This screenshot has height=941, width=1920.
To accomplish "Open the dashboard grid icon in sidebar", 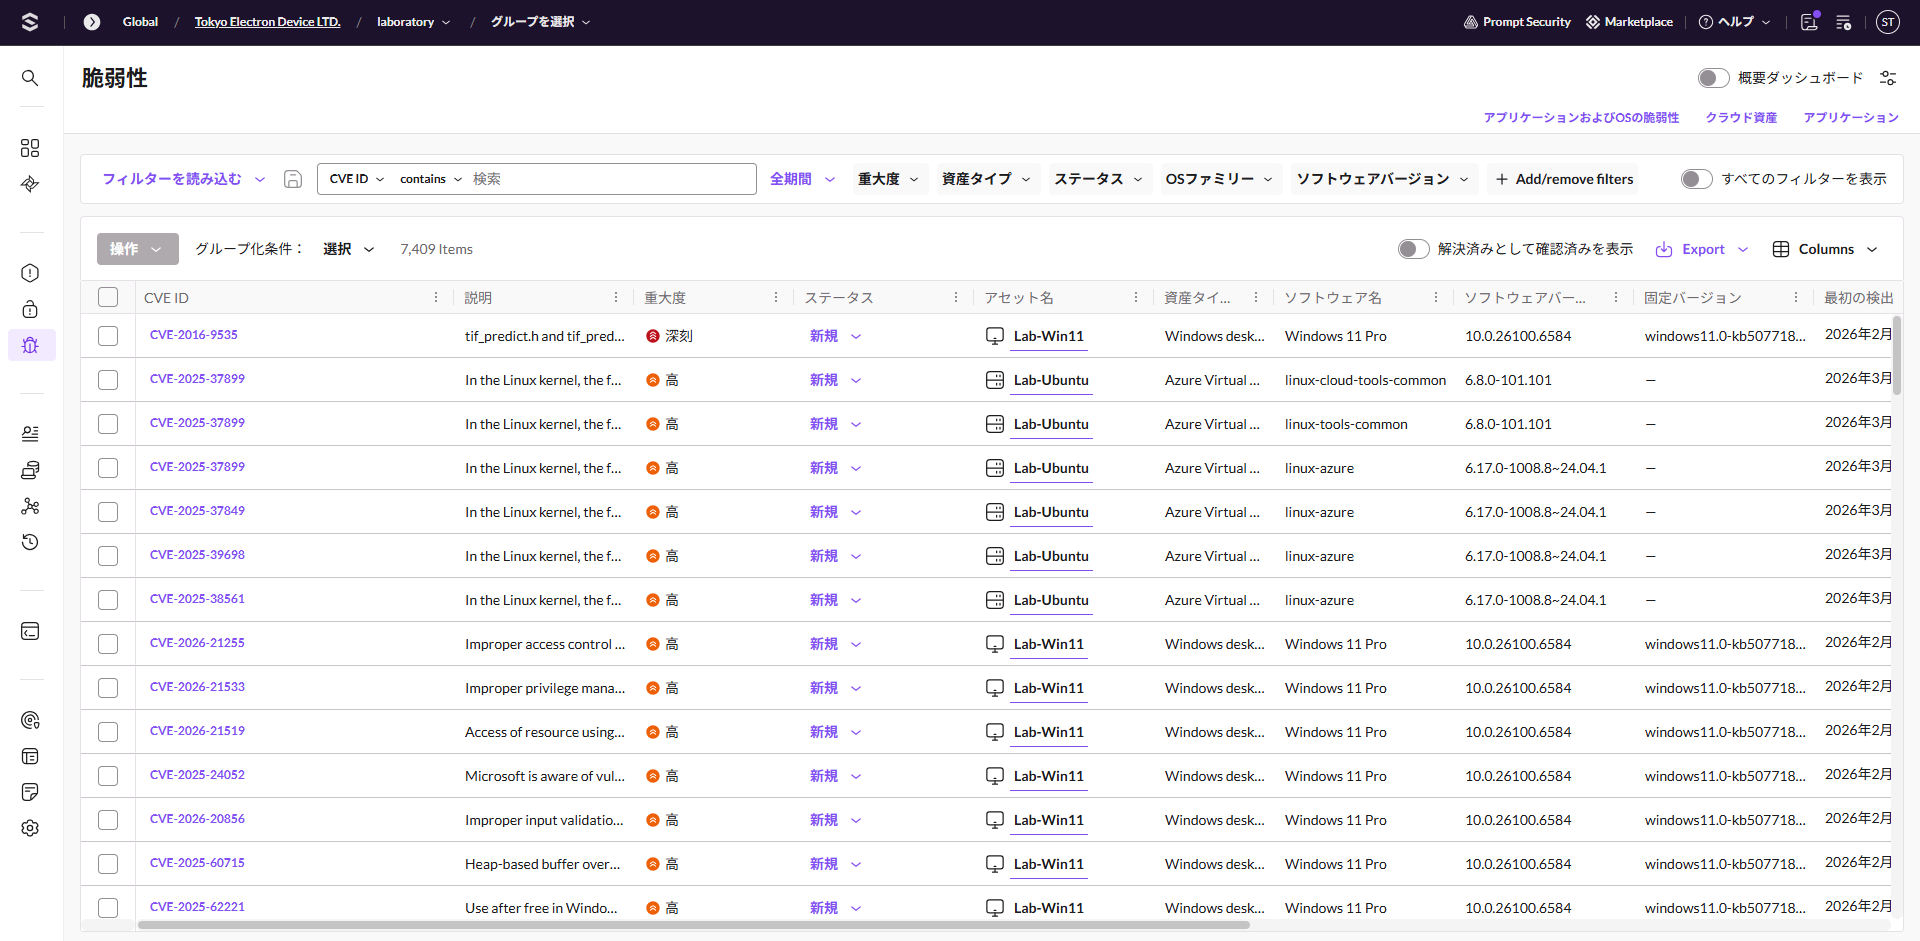I will coord(30,148).
